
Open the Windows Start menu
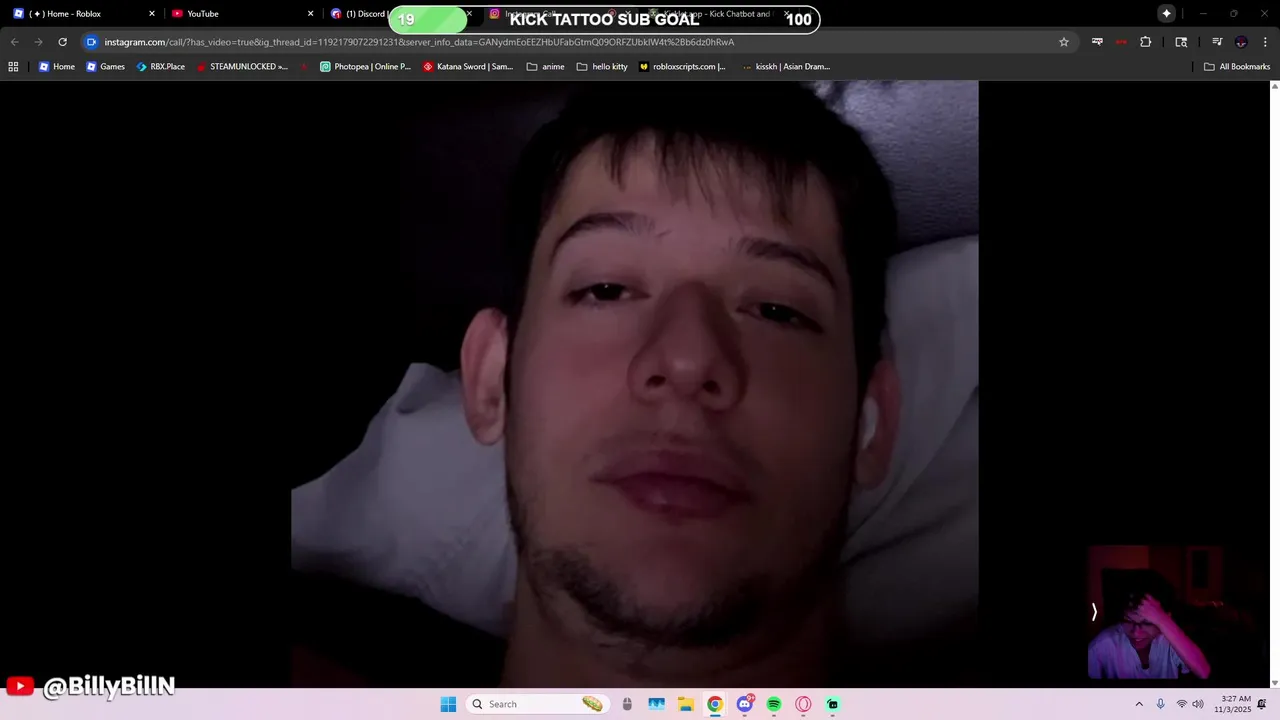click(448, 704)
